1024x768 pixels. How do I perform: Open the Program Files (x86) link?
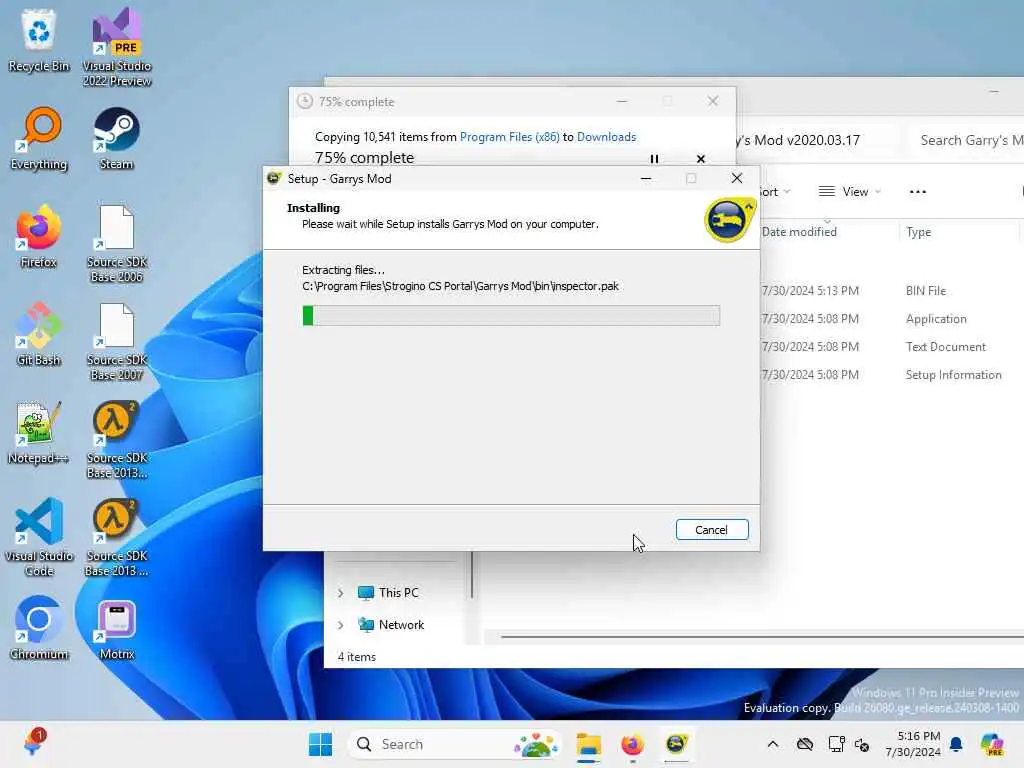509,136
